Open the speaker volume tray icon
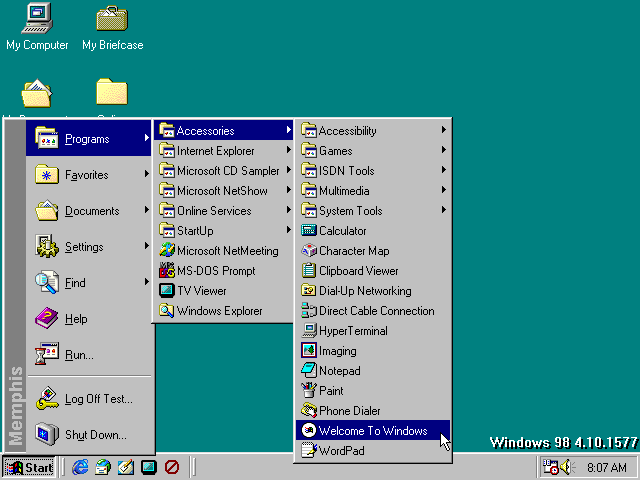 pyautogui.click(x=567, y=467)
